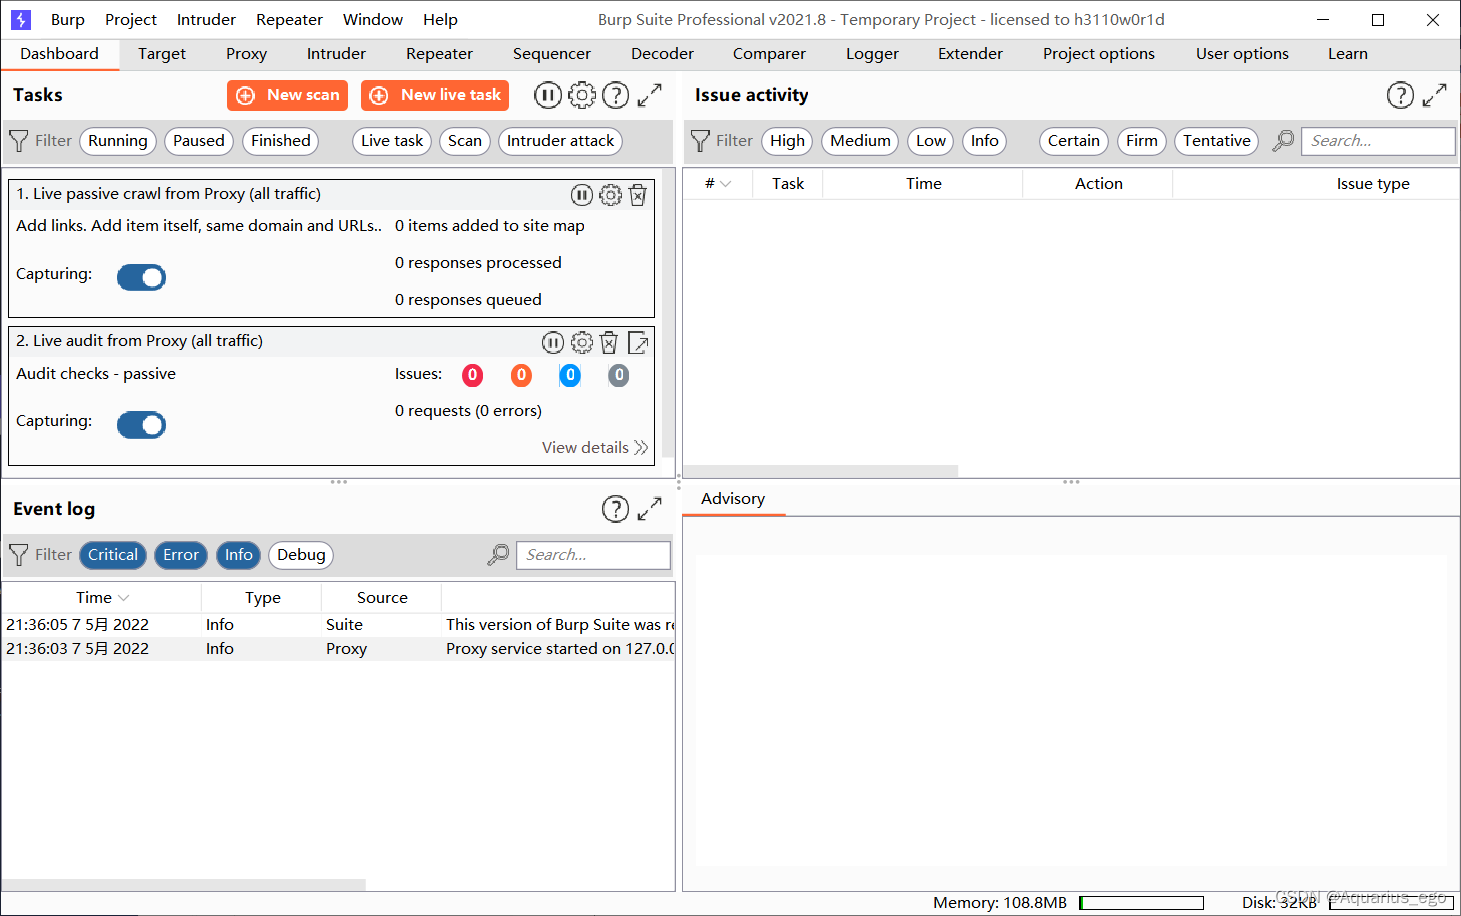Click the Issue activity search magnifier icon
1461x916 pixels.
1283,141
